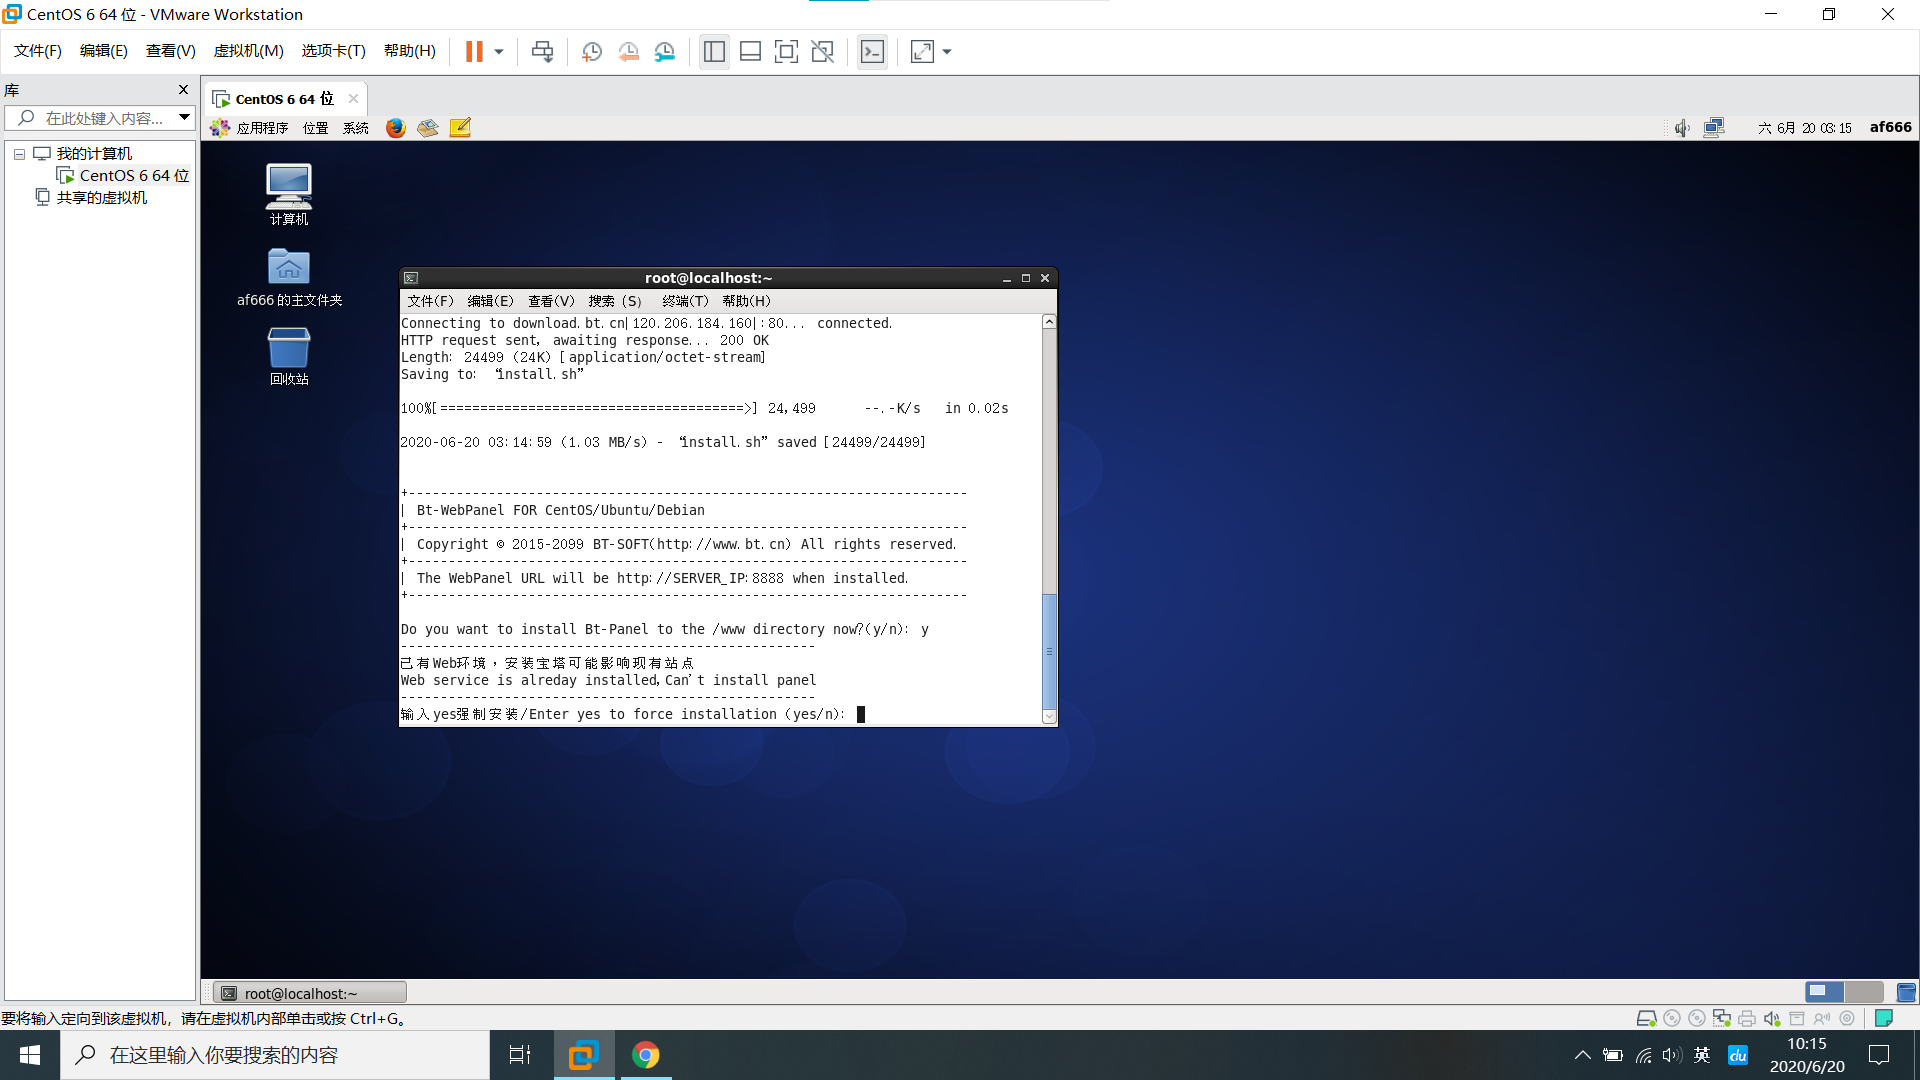This screenshot has width=1920, height=1080.
Task: Close the library panel
Action: point(183,90)
